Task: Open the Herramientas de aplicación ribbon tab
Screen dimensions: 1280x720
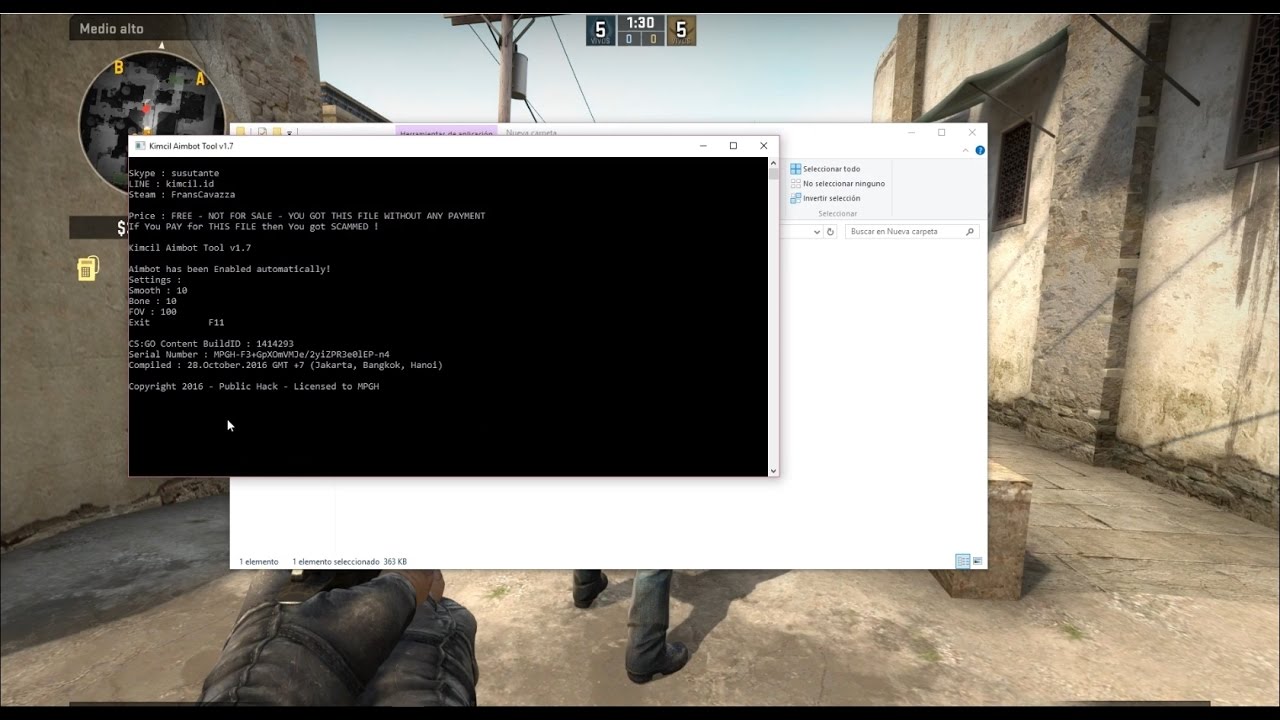Action: 447,132
